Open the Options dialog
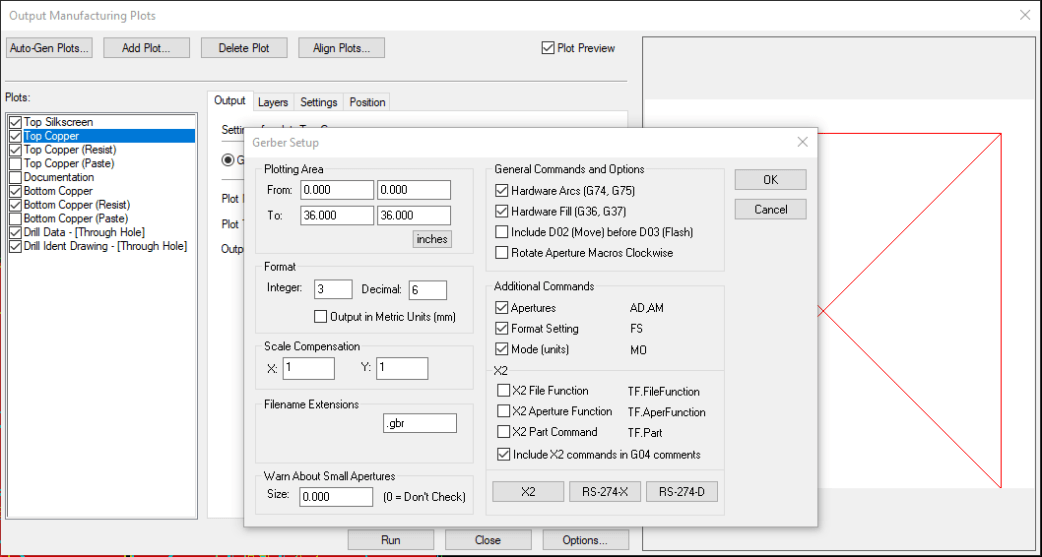 coord(585,540)
